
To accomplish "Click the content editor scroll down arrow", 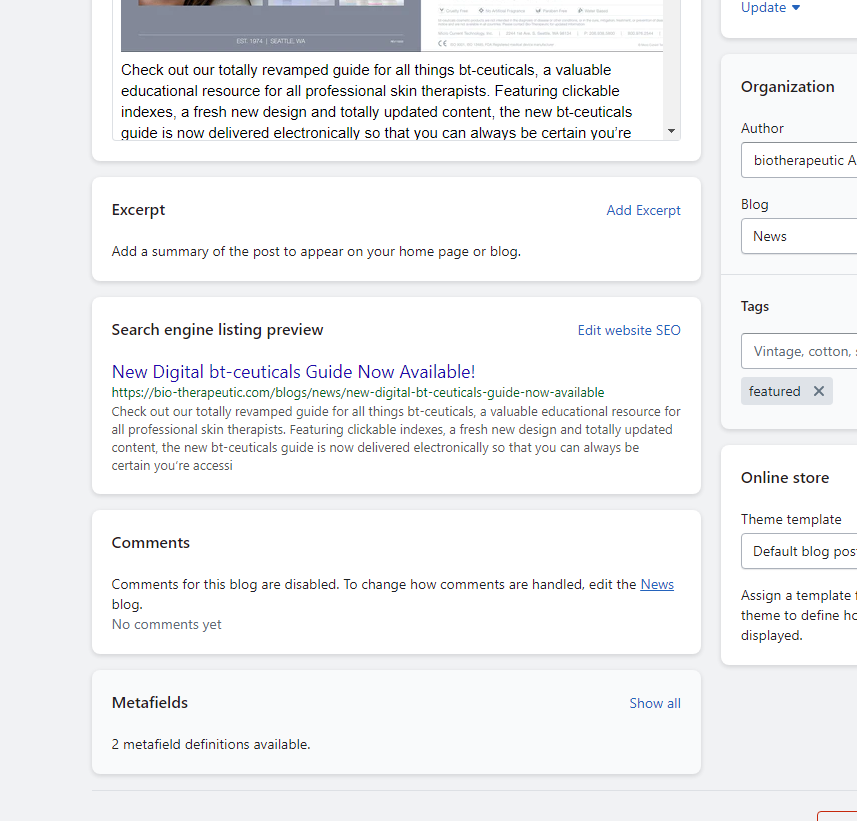I will (x=672, y=131).
